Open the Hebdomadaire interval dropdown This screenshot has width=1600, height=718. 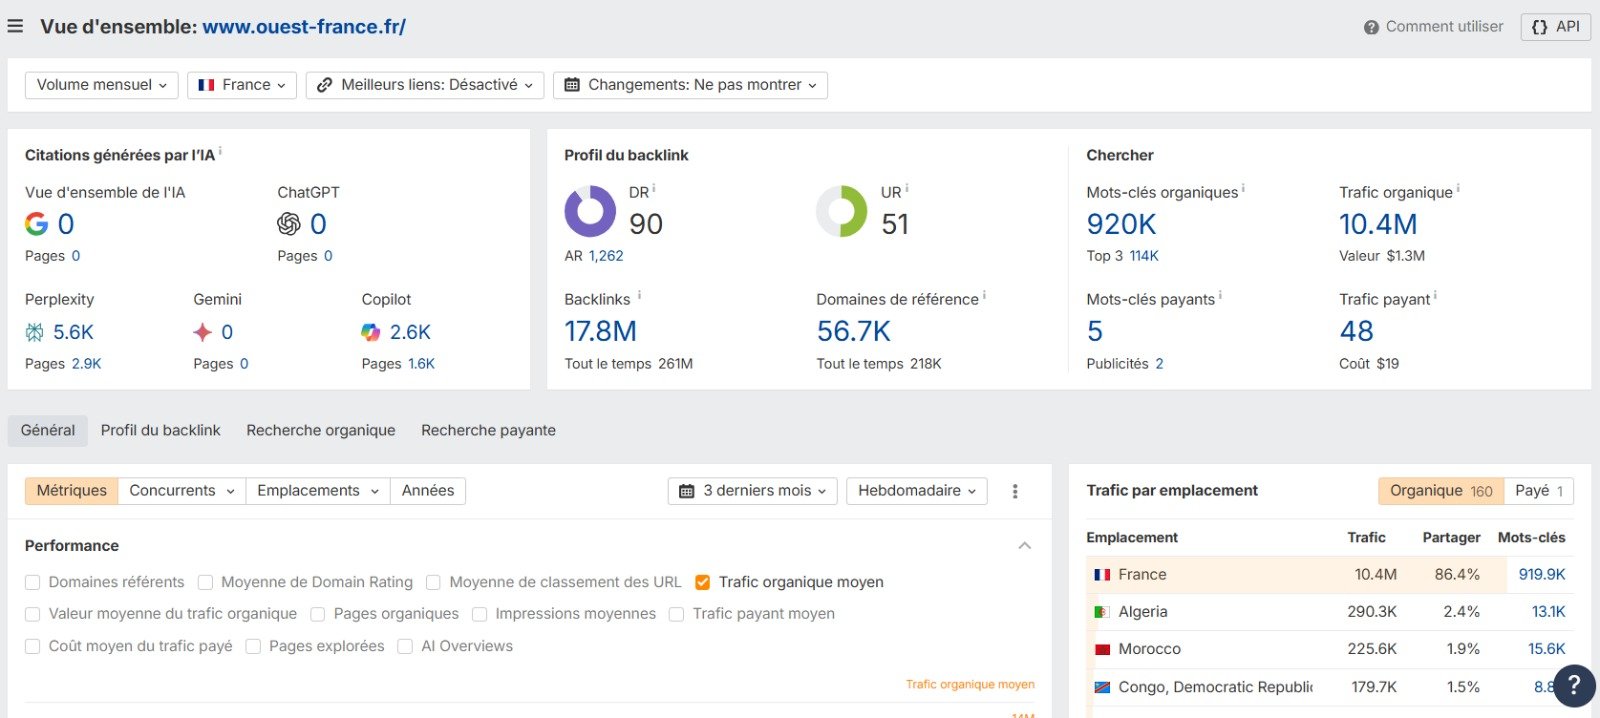point(916,491)
